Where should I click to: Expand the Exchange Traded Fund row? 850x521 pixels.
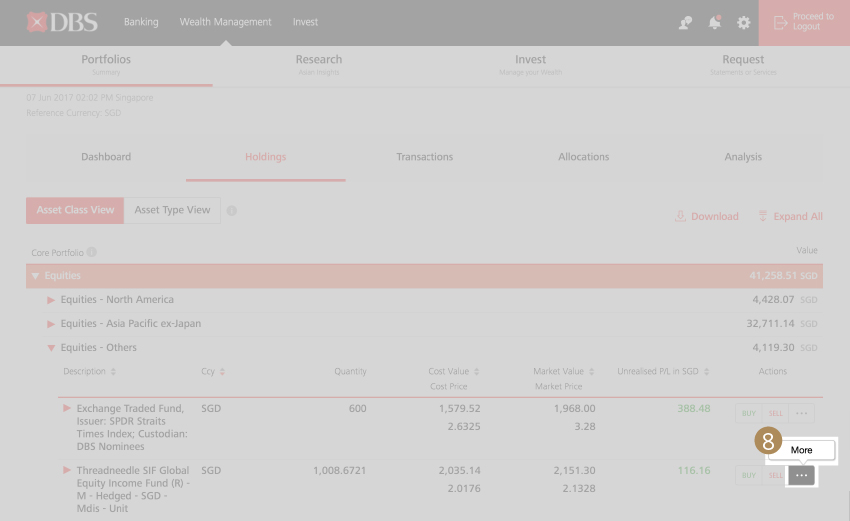(x=67, y=408)
